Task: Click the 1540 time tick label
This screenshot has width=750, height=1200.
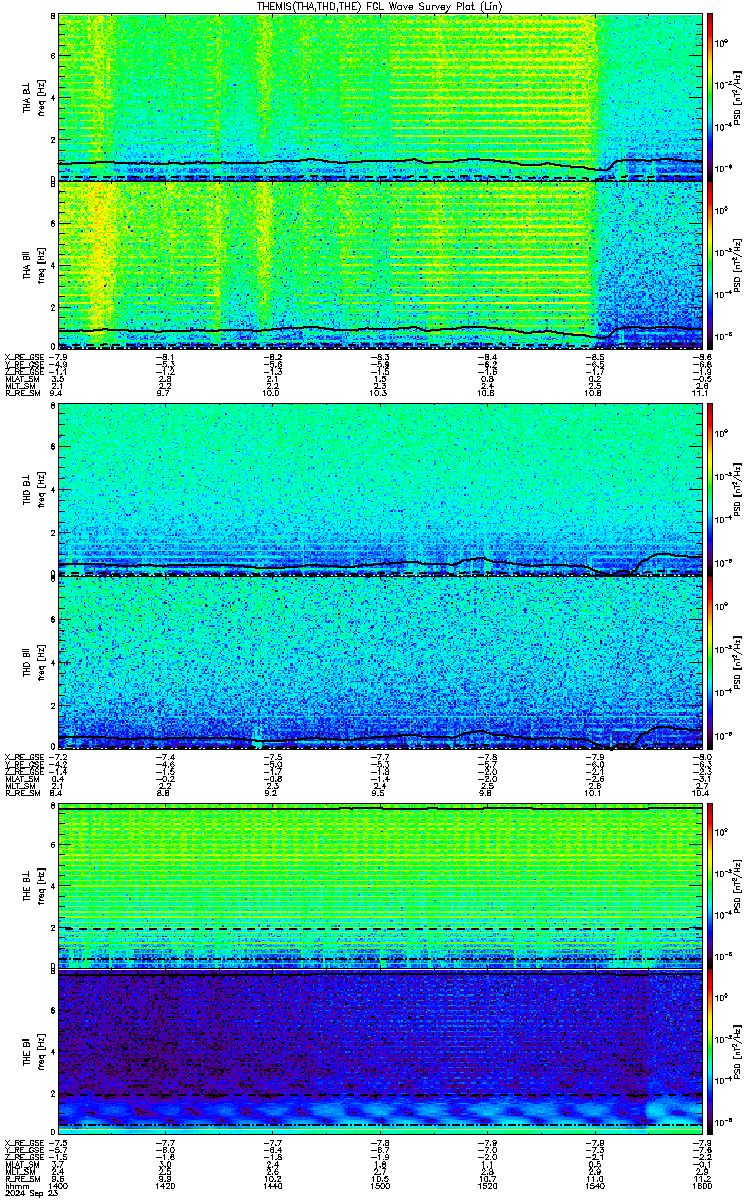Action: coord(595,1186)
